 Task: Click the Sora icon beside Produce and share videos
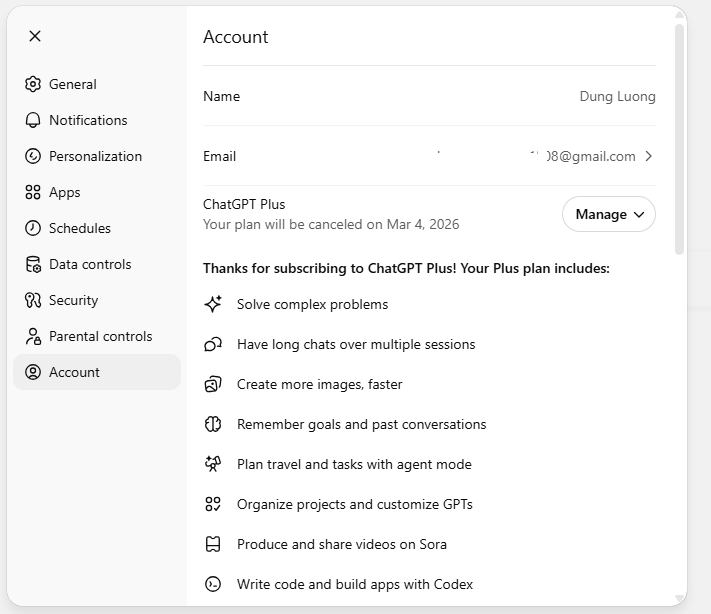coord(213,544)
